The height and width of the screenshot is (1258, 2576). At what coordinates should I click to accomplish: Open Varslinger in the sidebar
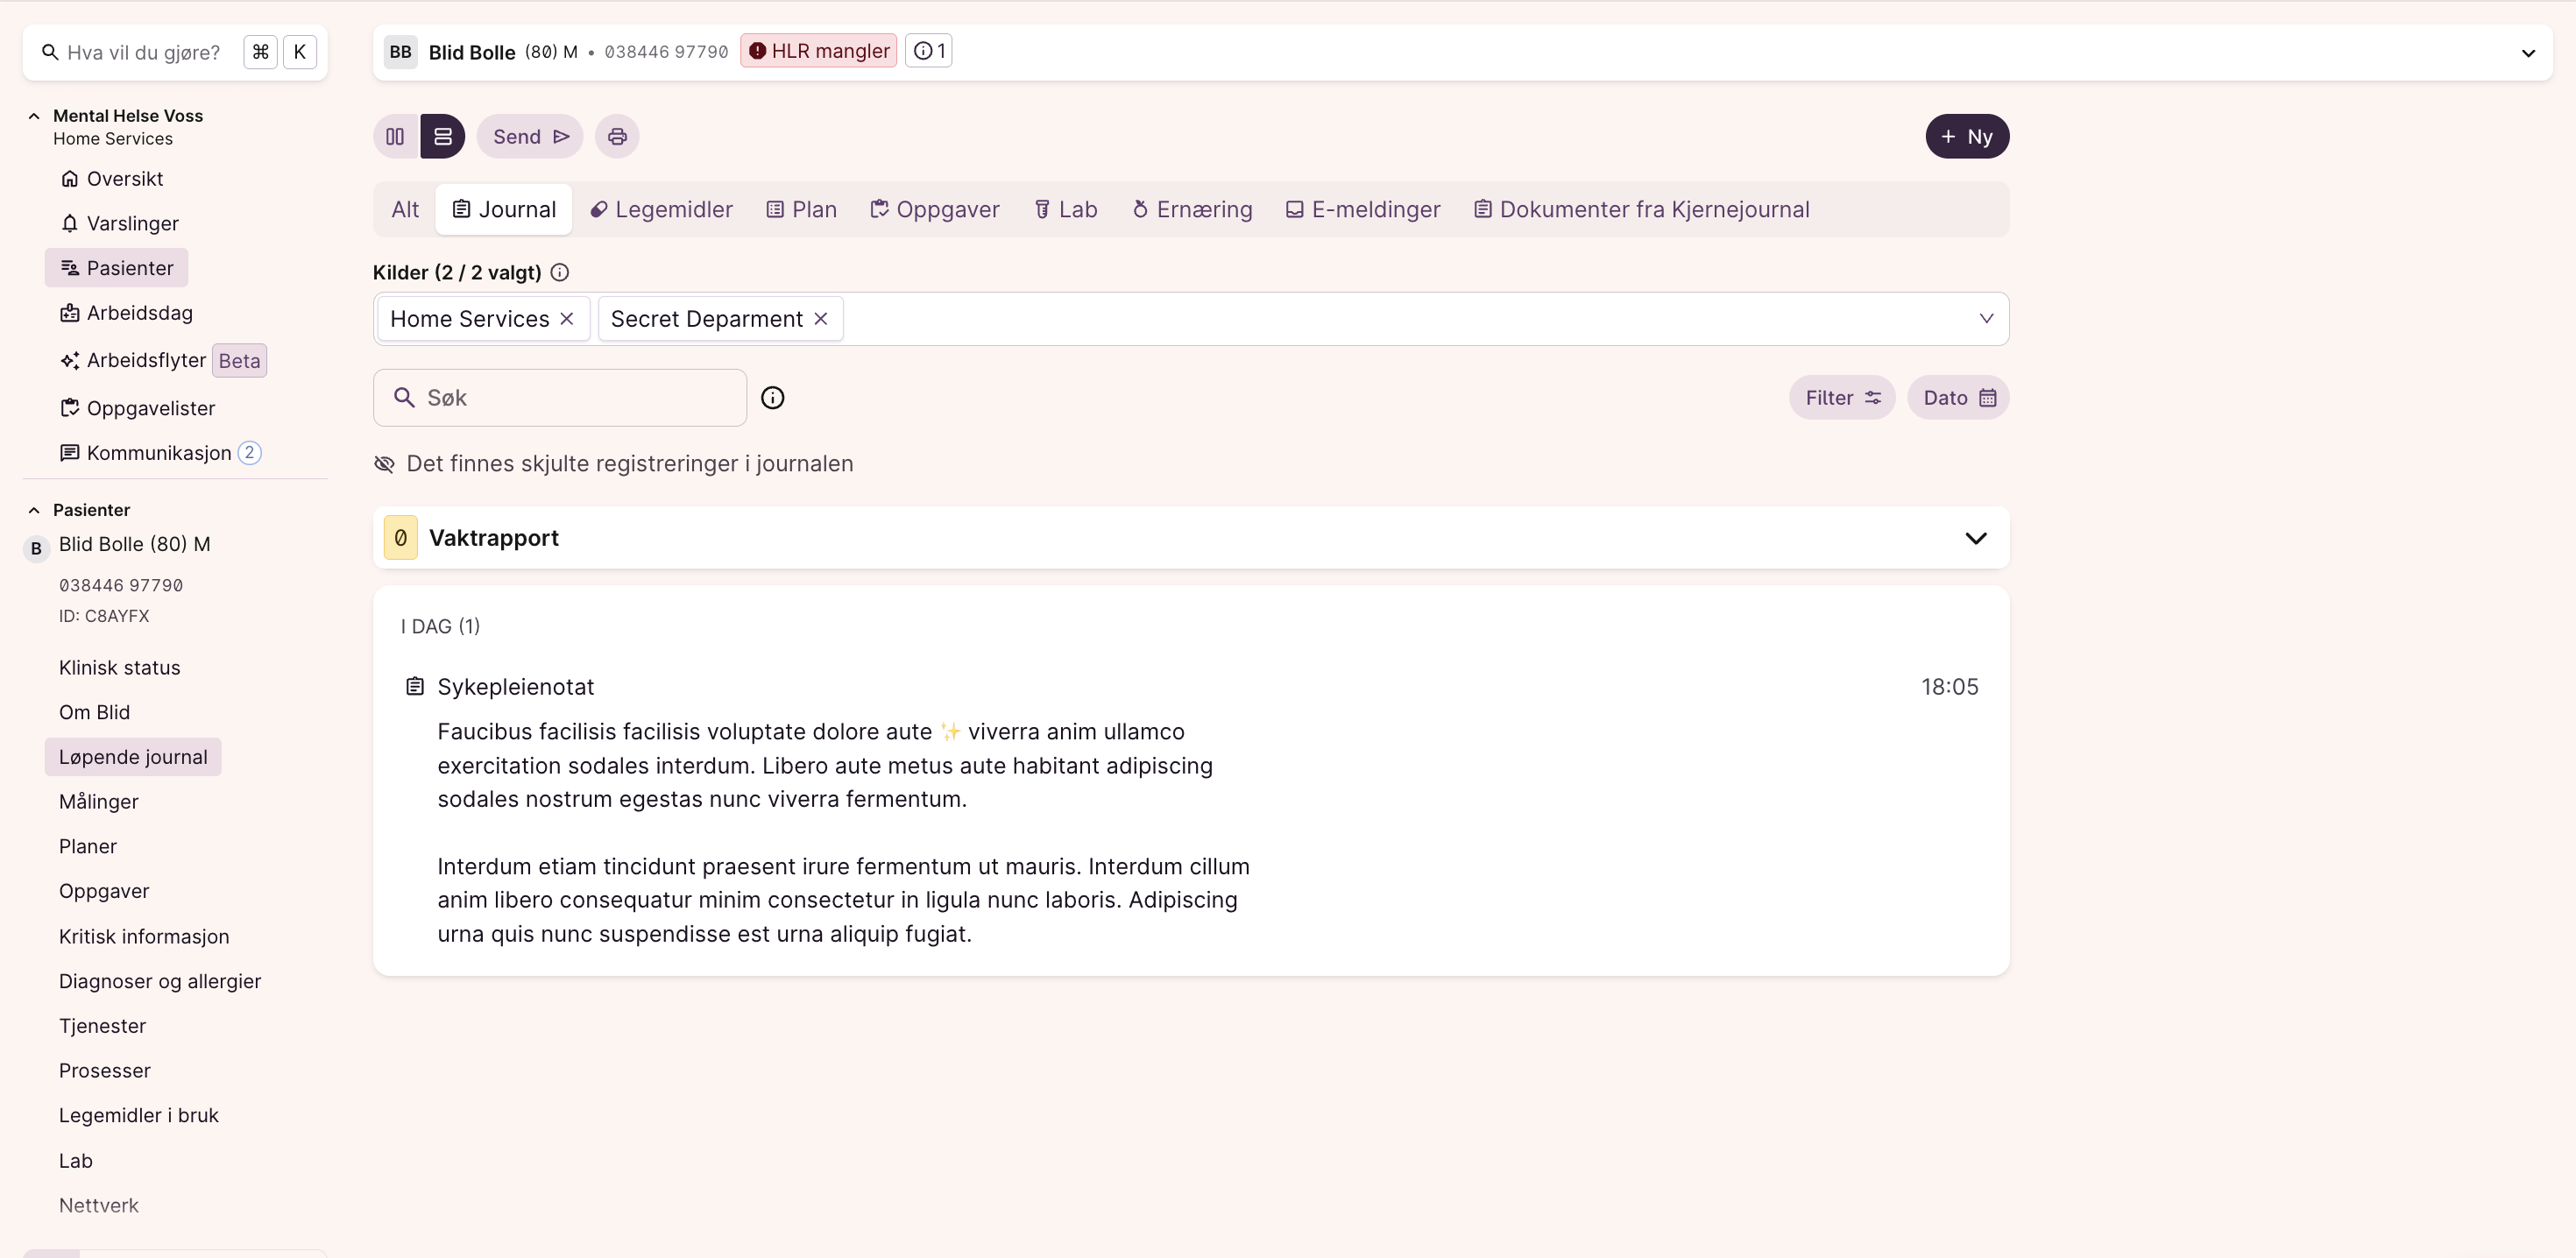point(131,223)
